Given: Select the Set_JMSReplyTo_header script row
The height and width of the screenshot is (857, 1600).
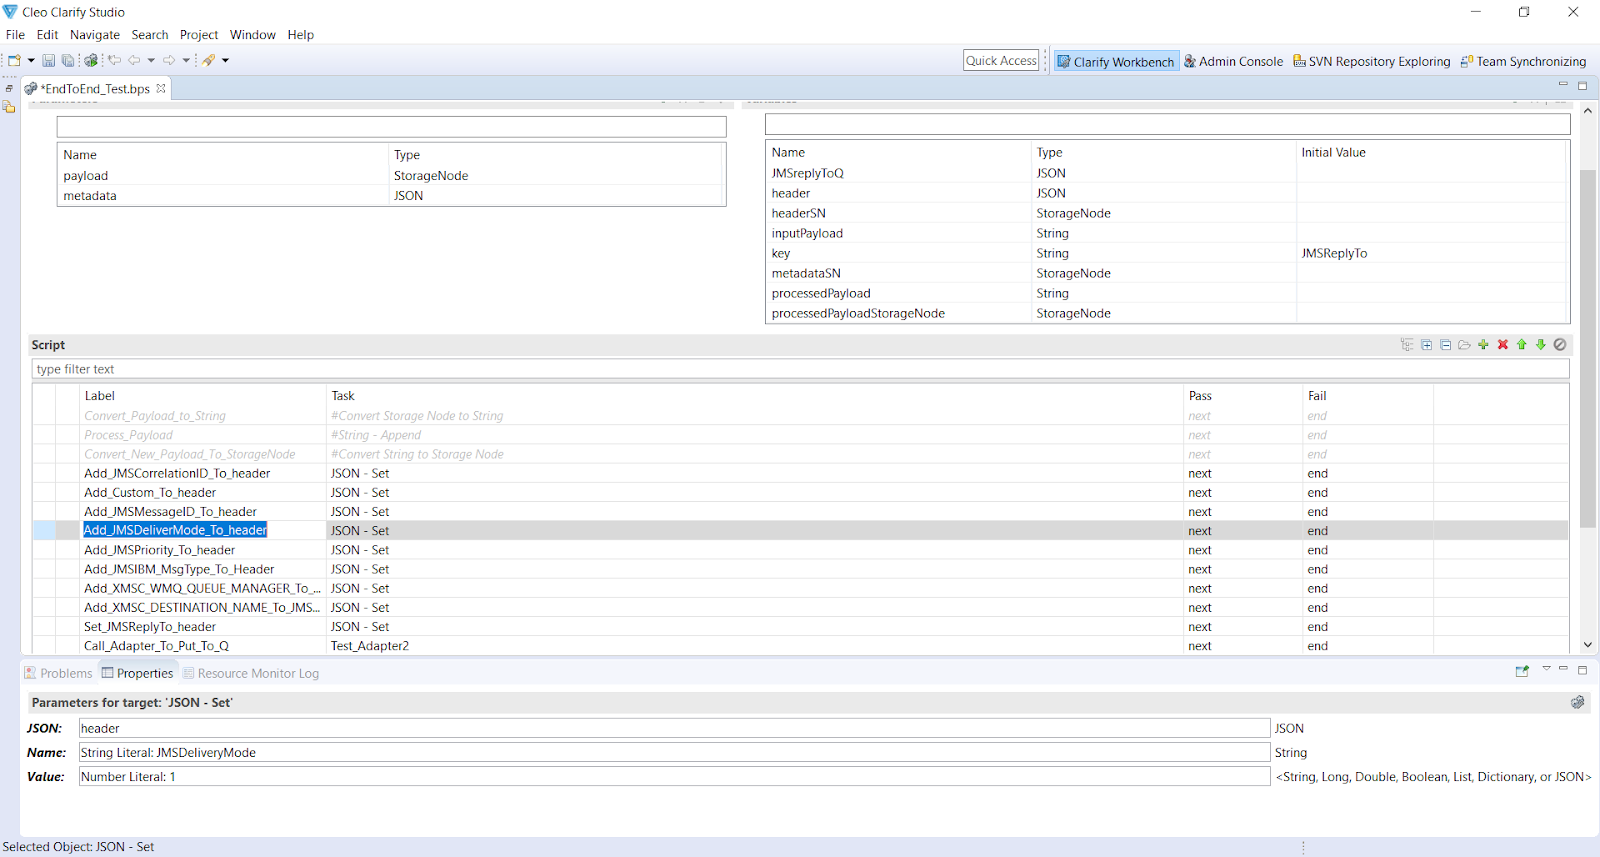Looking at the screenshot, I should coord(800,627).
